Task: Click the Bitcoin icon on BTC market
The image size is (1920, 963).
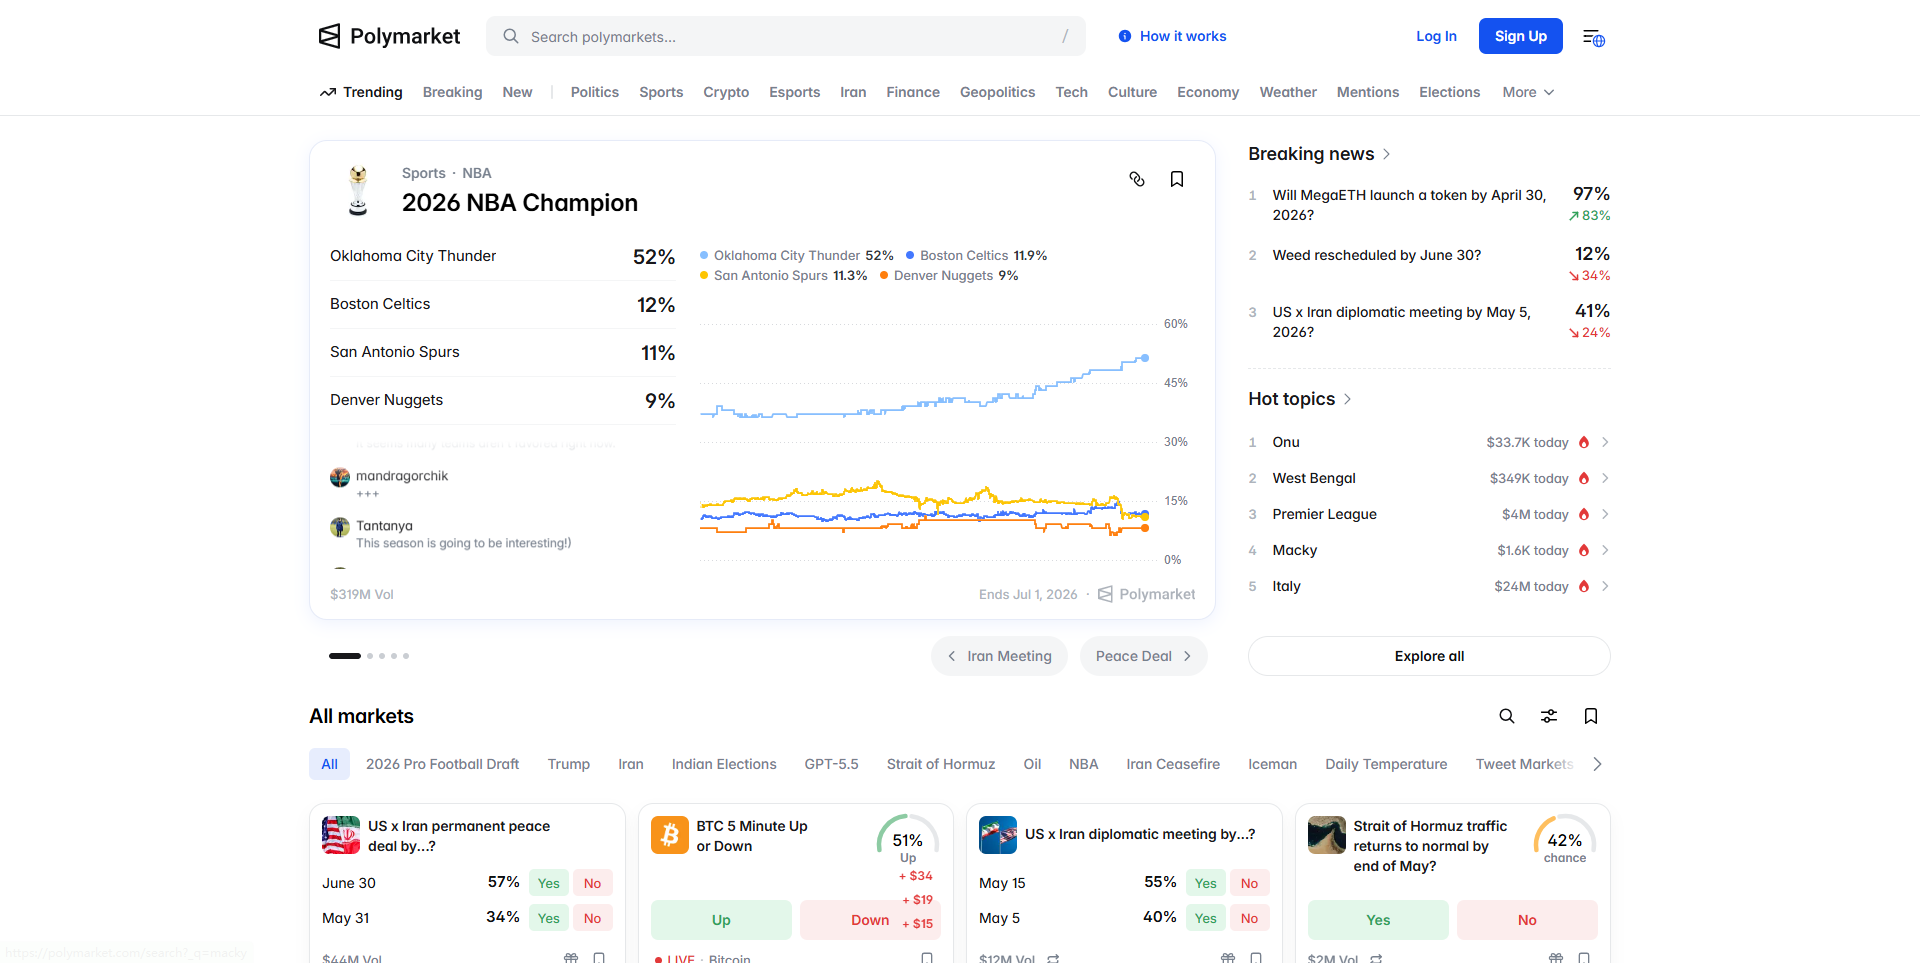Action: tap(670, 835)
